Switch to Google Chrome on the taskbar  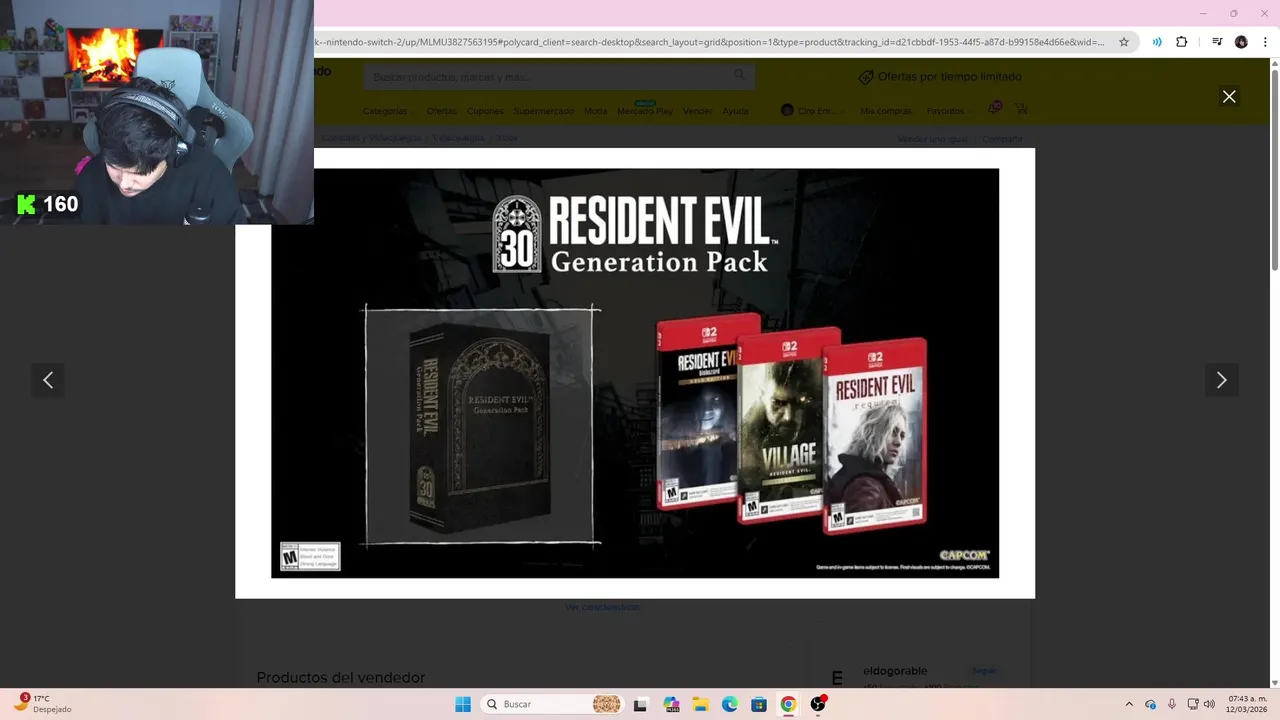(788, 704)
